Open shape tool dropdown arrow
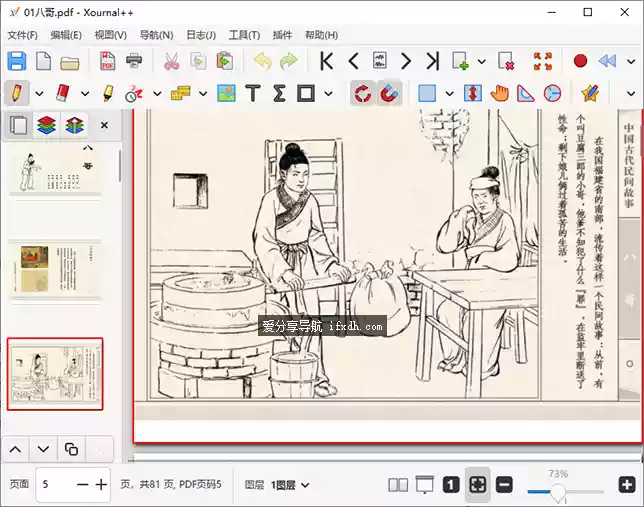Viewport: 644px width, 507px height. [328, 94]
